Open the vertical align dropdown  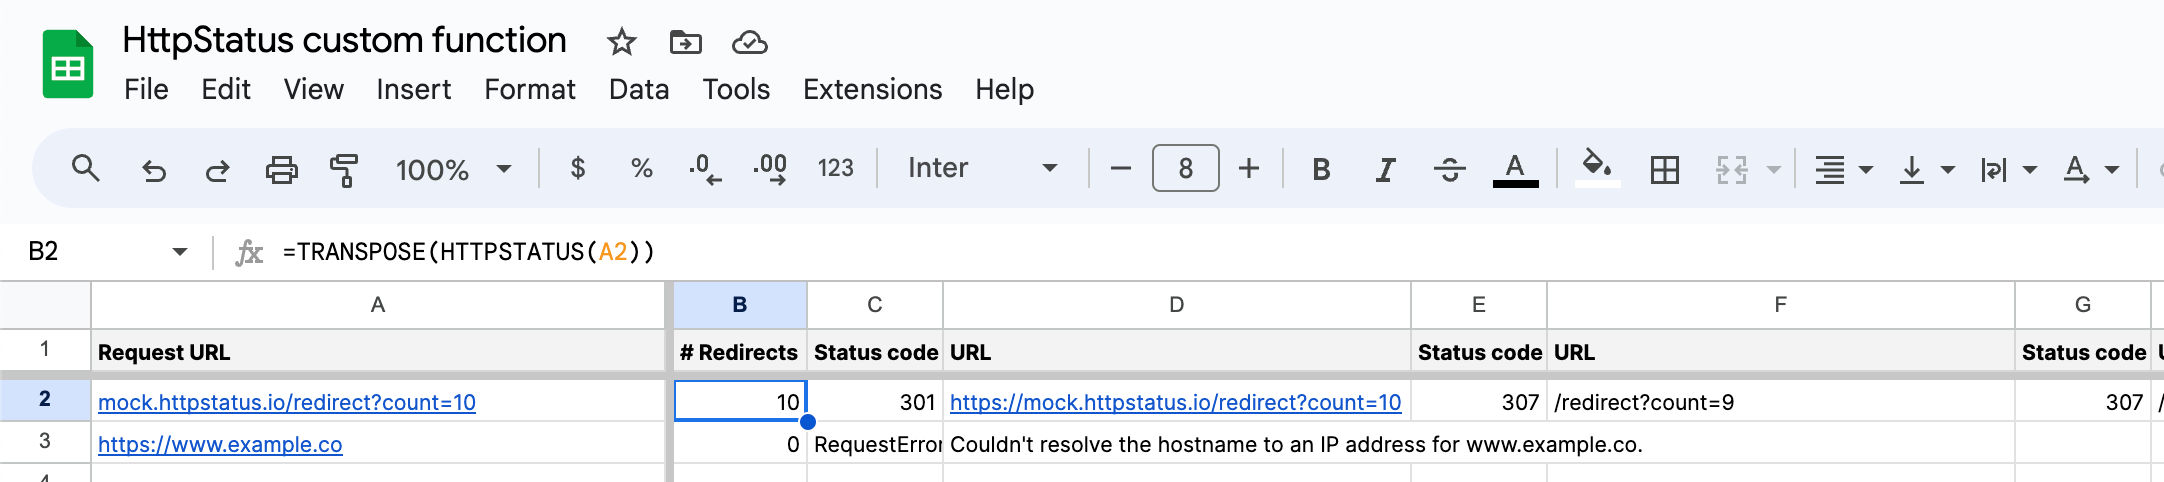point(1926,169)
